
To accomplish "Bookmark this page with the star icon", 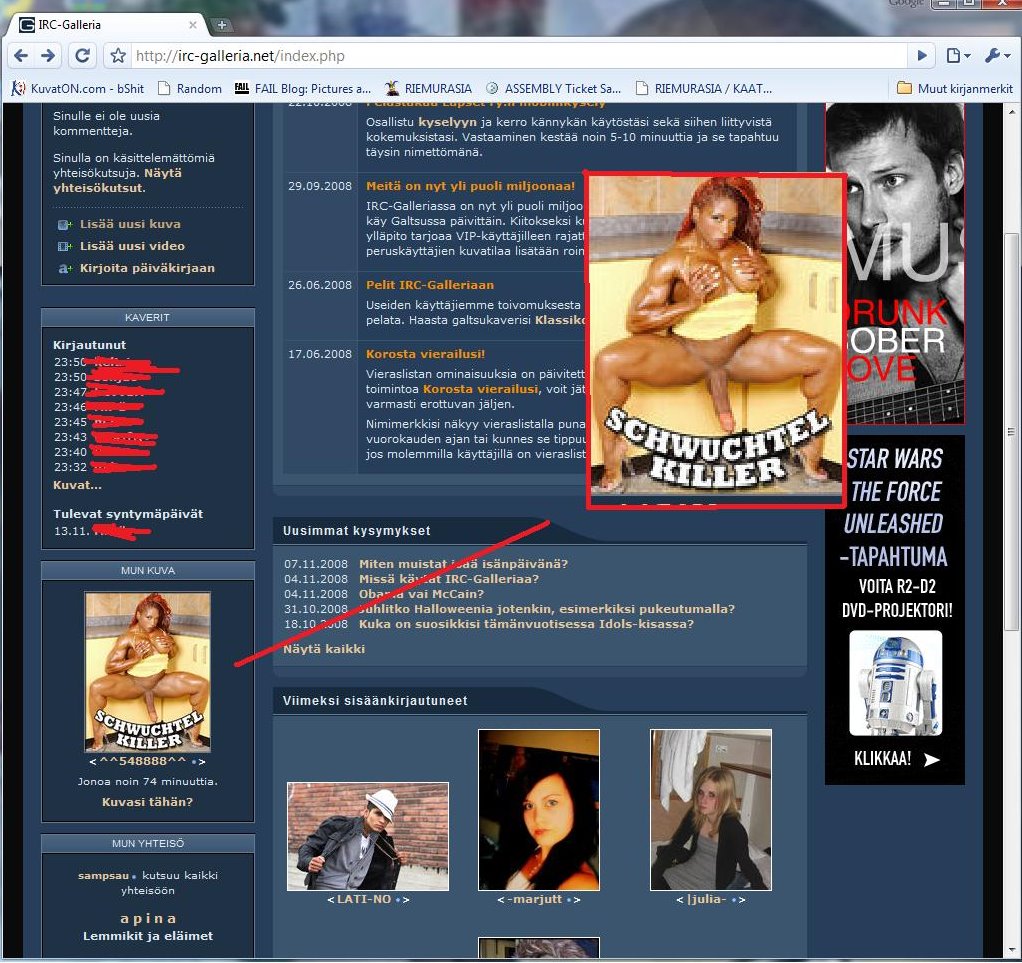I will [x=118, y=56].
